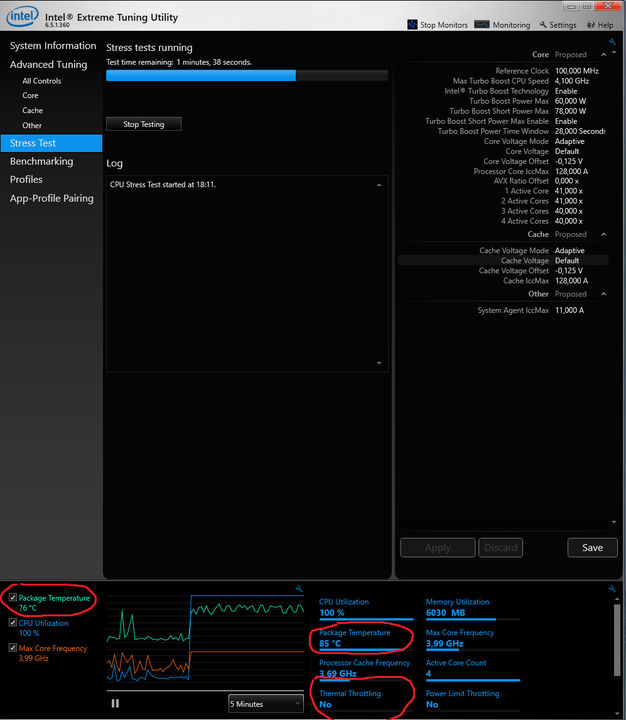
Task: Click the Core Voltage Offset -0,125 V value
Action: [569, 162]
